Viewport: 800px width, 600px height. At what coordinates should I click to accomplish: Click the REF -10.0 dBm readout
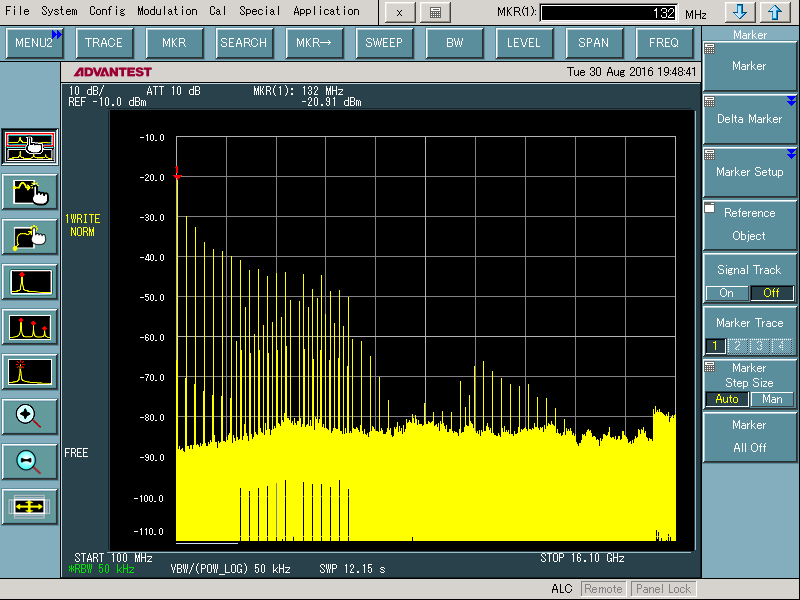[x=107, y=102]
